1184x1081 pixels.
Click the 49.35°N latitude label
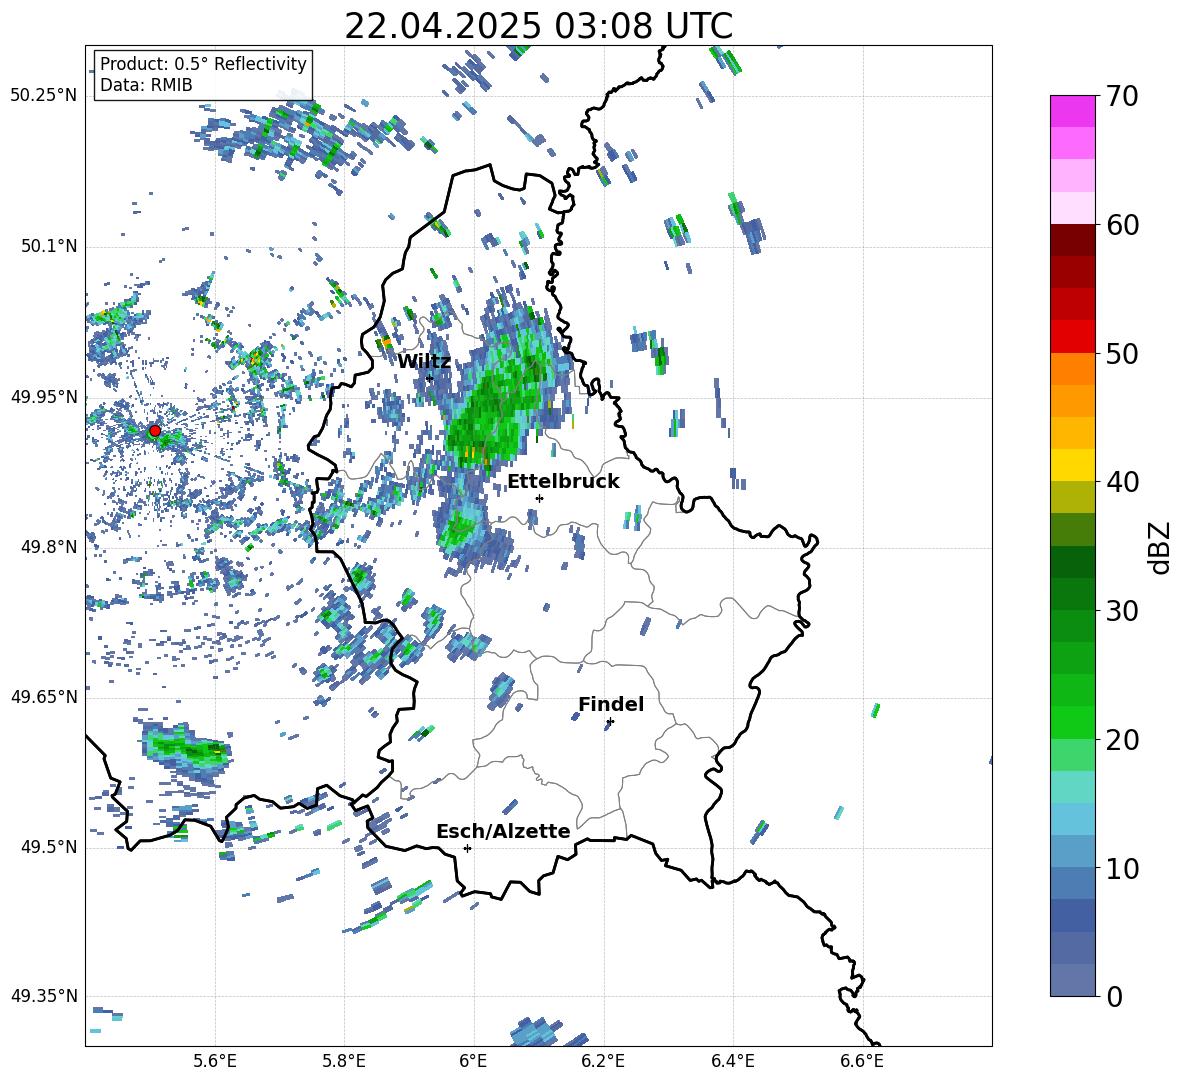(x=44, y=996)
